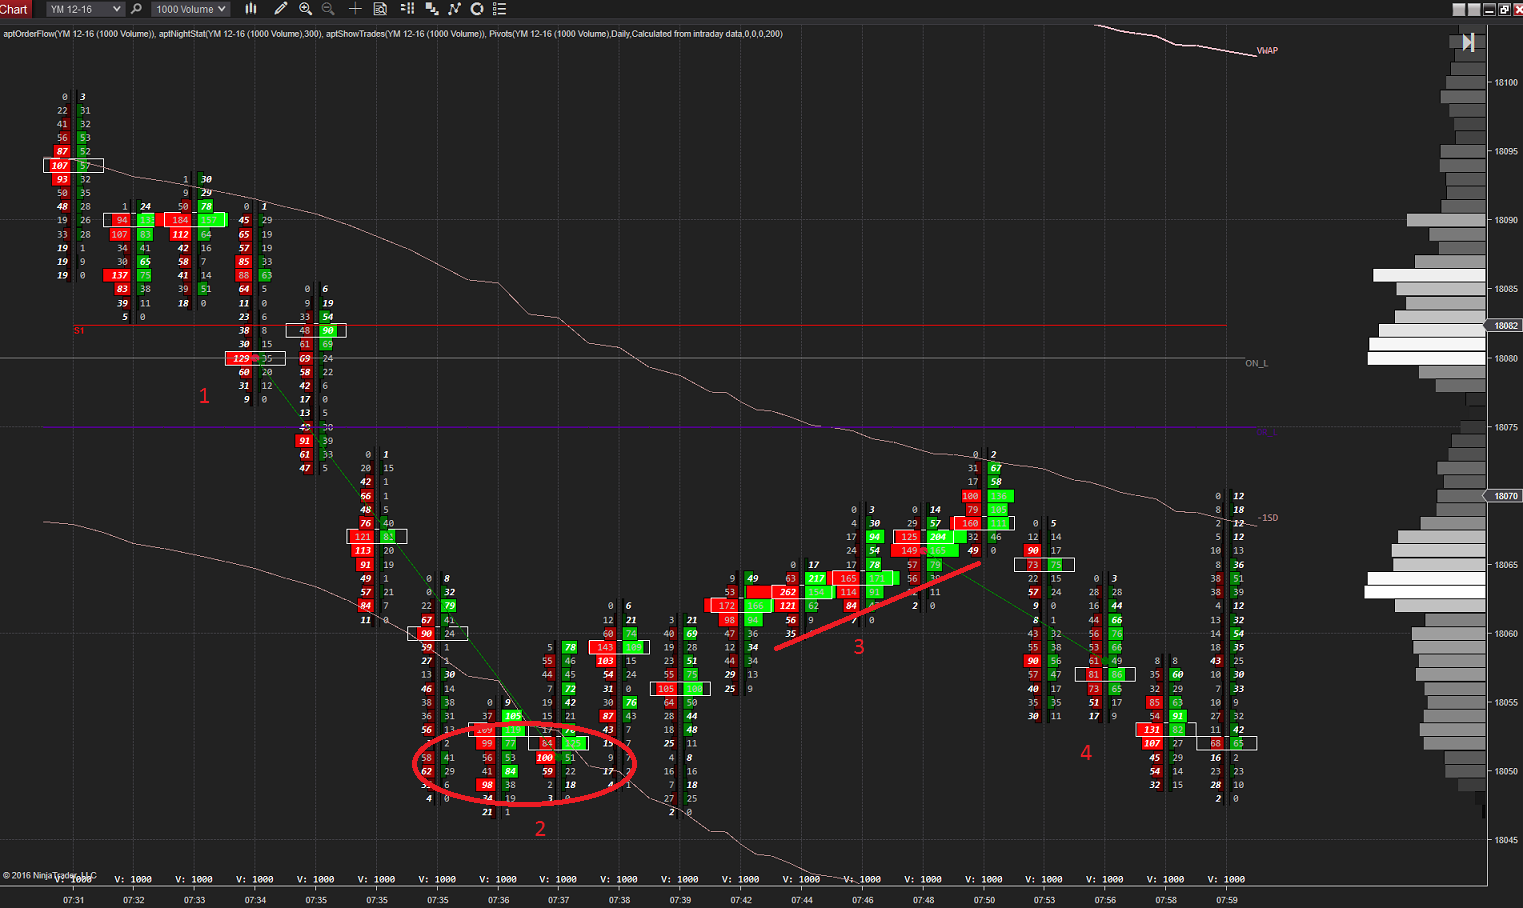The height and width of the screenshot is (908, 1523).
Task: Click the 07:59 time axis label
Action: click(1227, 900)
